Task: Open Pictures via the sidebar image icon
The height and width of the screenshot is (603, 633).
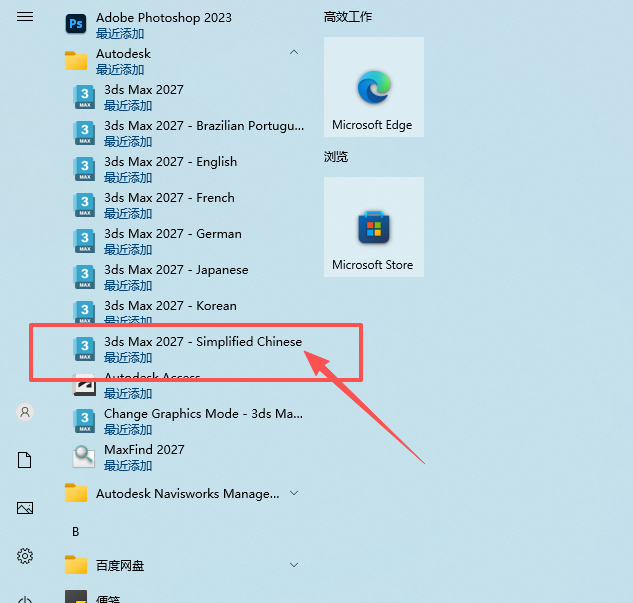Action: point(25,508)
